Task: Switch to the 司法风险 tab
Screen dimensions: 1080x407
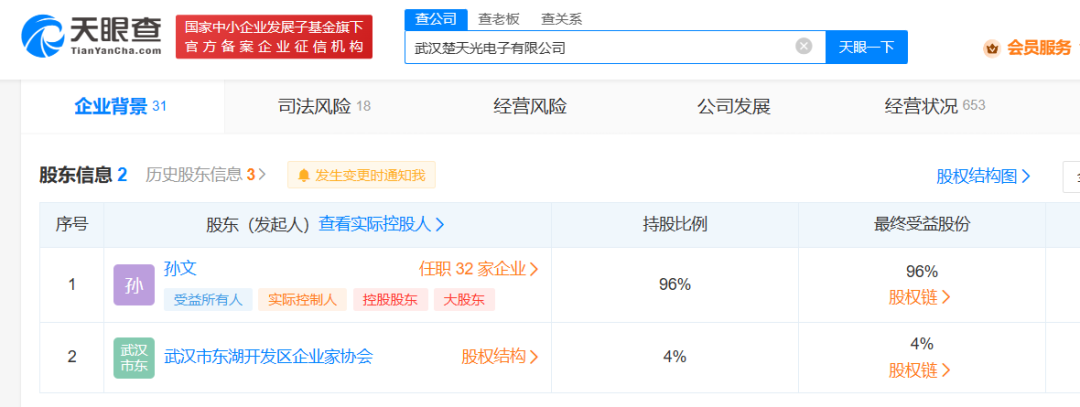Action: [x=324, y=107]
